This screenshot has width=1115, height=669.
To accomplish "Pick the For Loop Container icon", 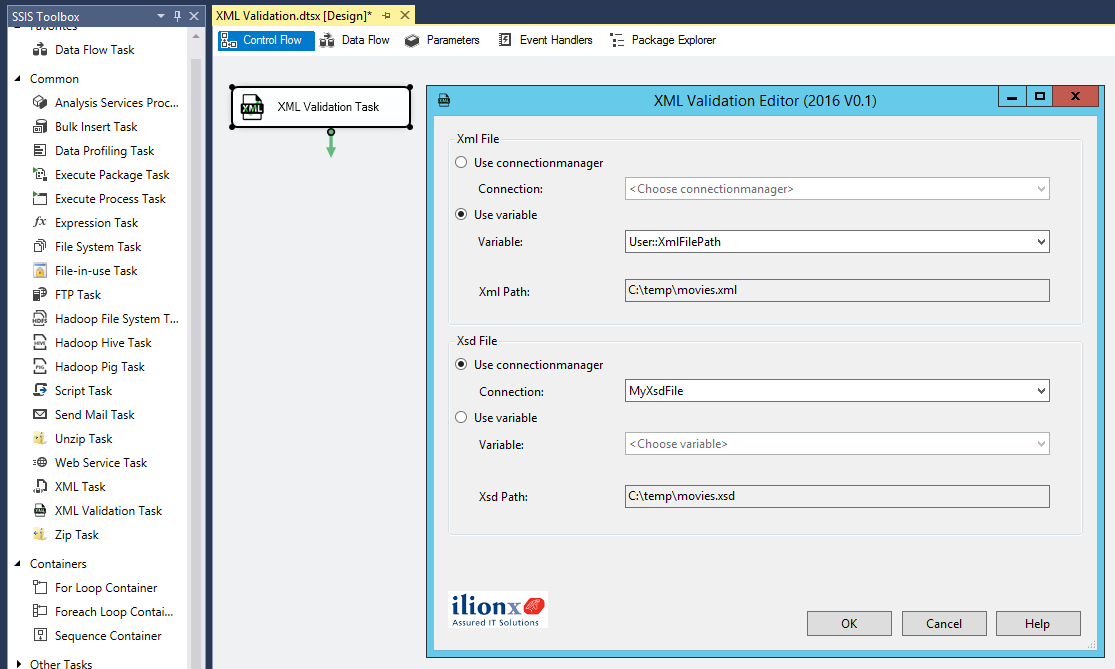I will [40, 587].
